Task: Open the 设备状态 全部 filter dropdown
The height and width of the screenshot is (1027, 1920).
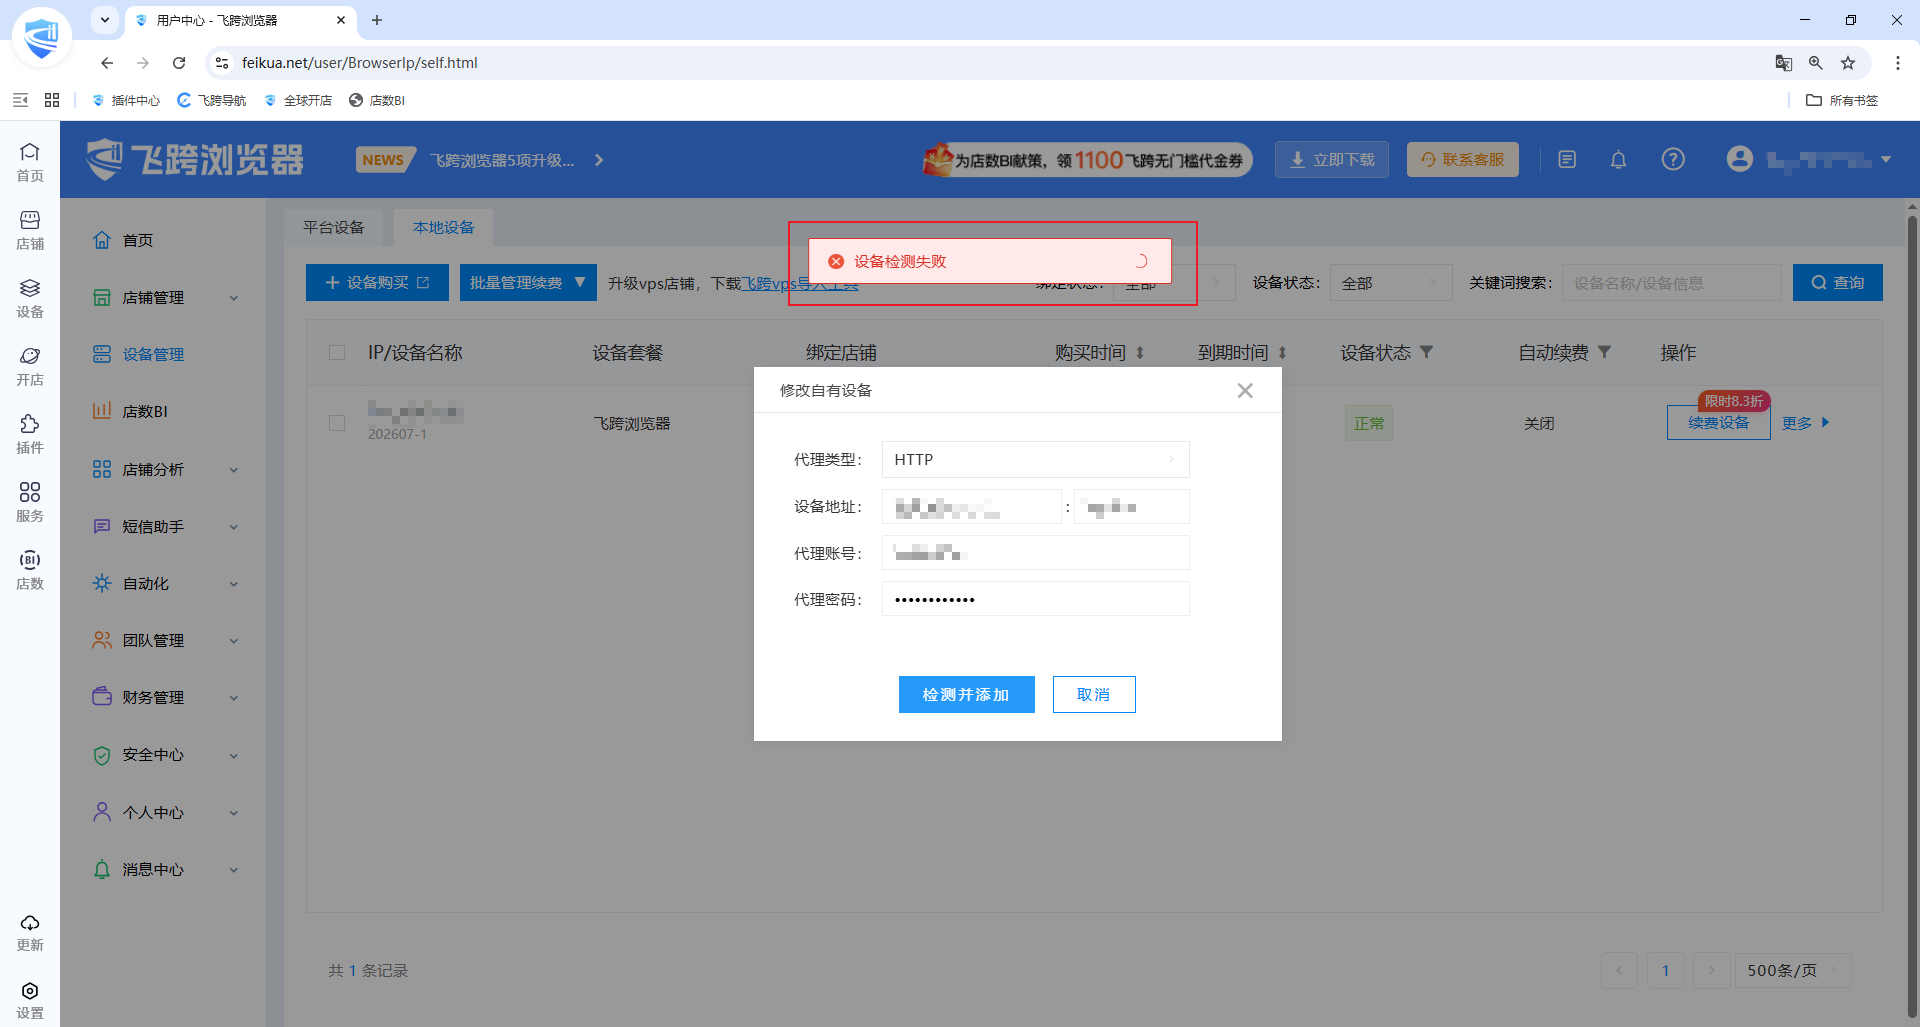Action: (1390, 283)
